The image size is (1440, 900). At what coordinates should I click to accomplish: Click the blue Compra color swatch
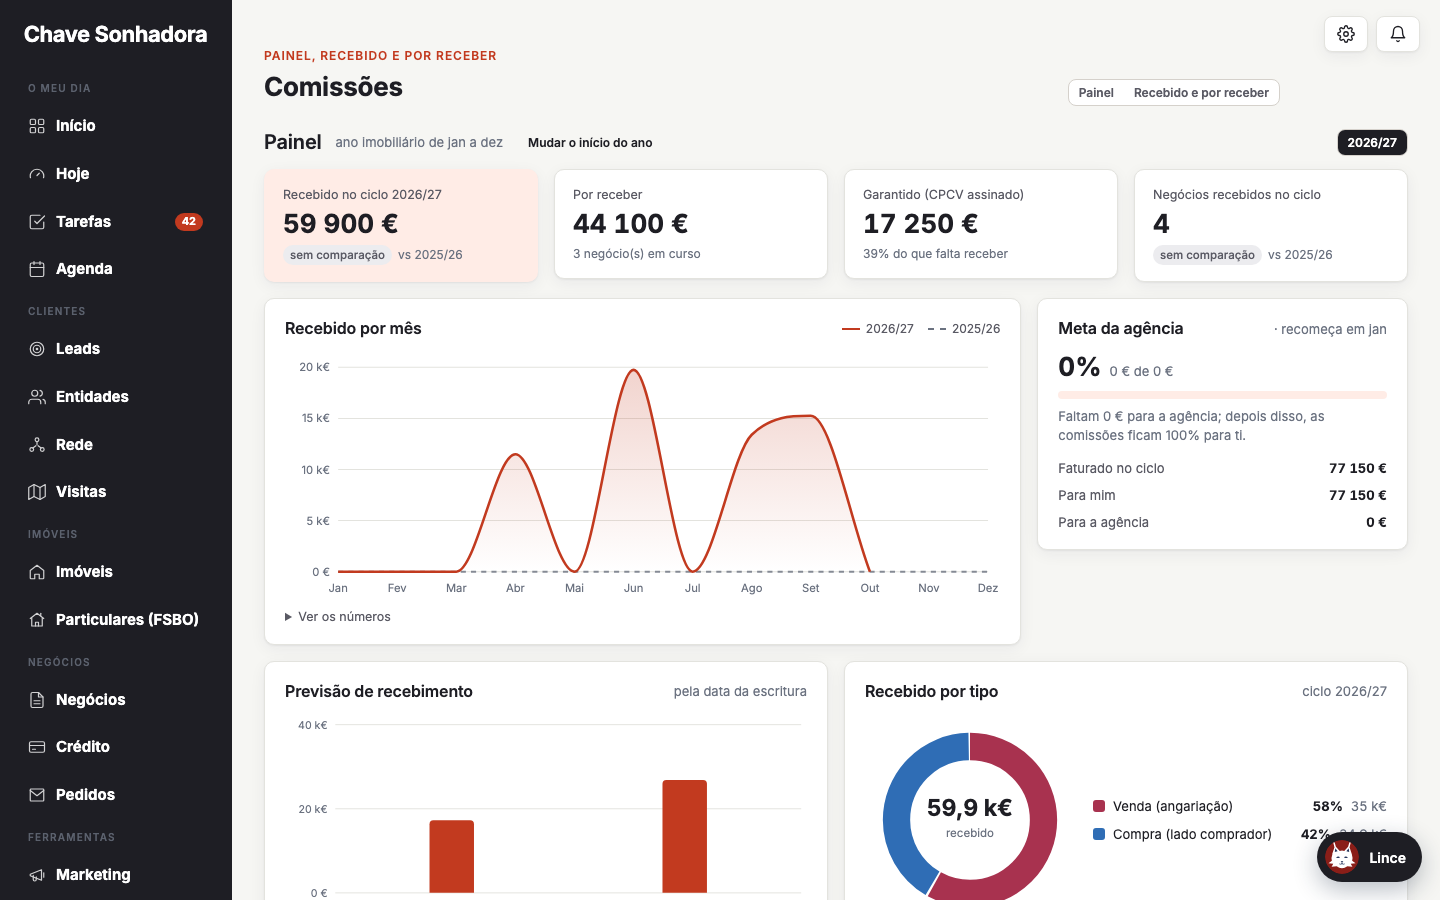click(x=1099, y=834)
